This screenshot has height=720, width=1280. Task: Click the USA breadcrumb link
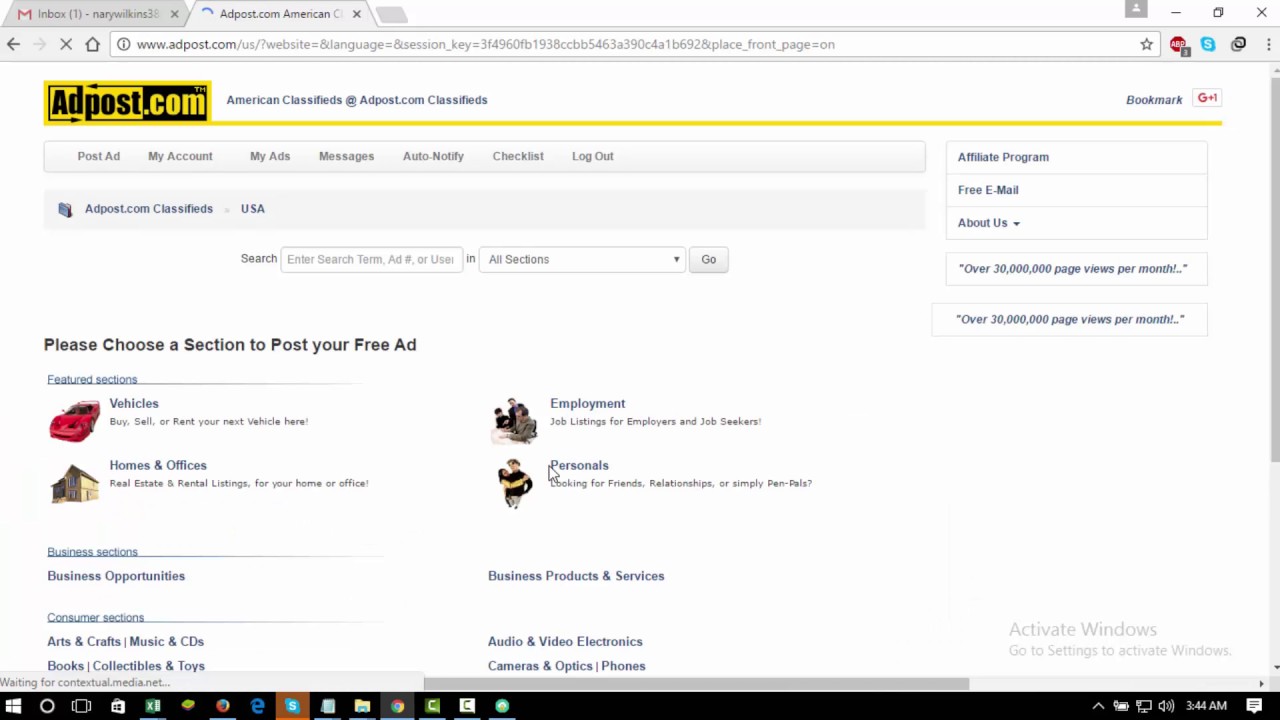(x=252, y=209)
